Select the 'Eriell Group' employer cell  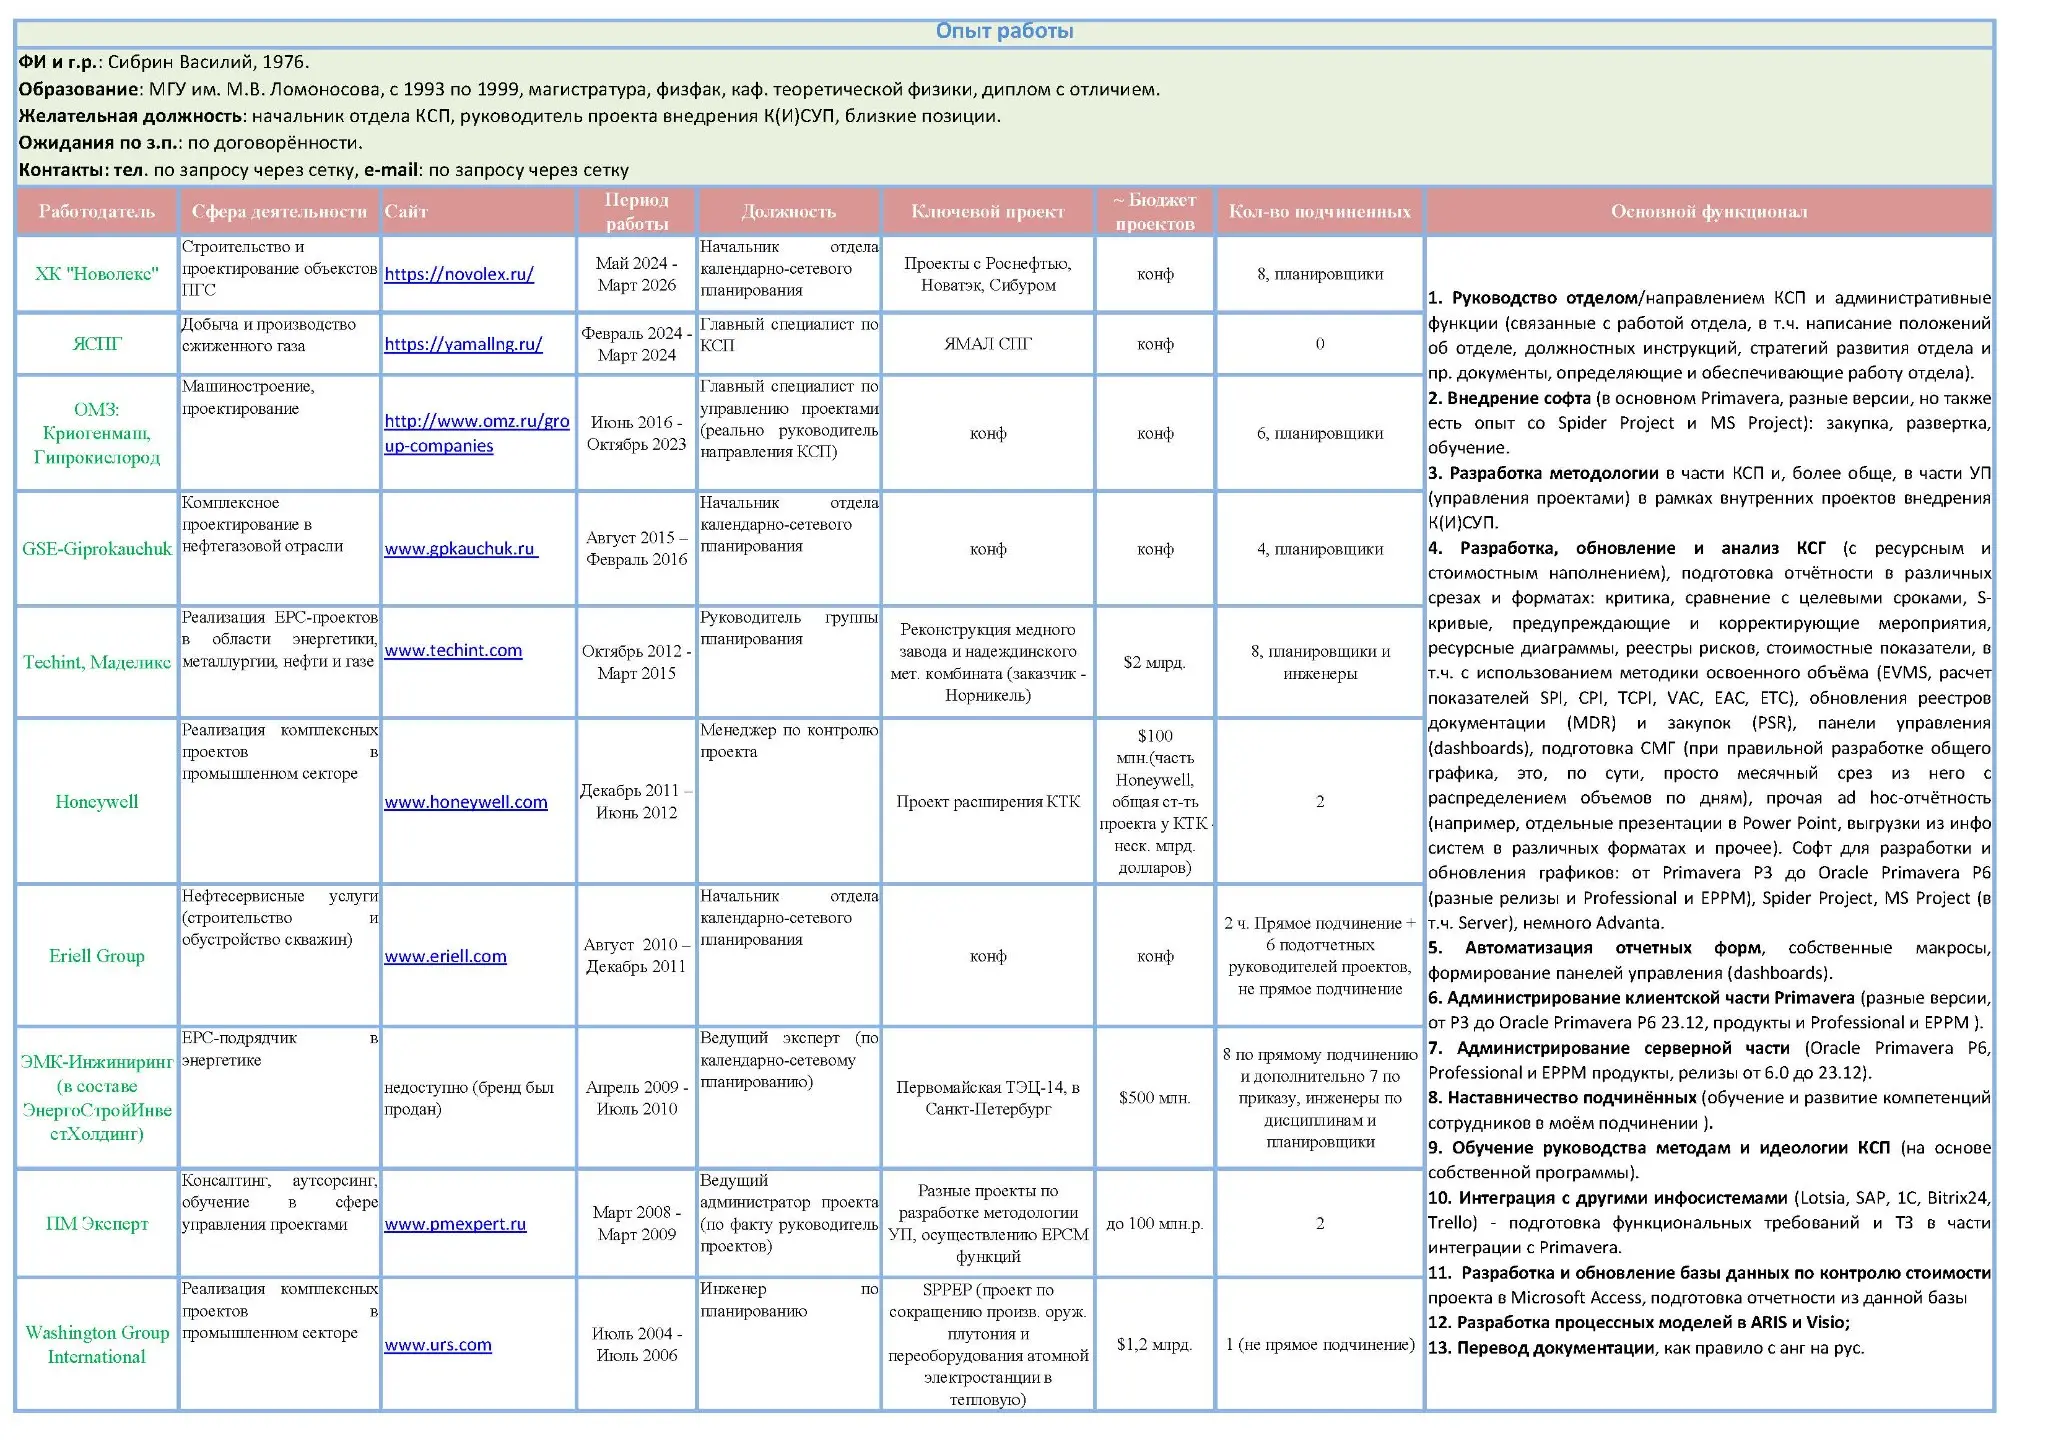point(97,956)
